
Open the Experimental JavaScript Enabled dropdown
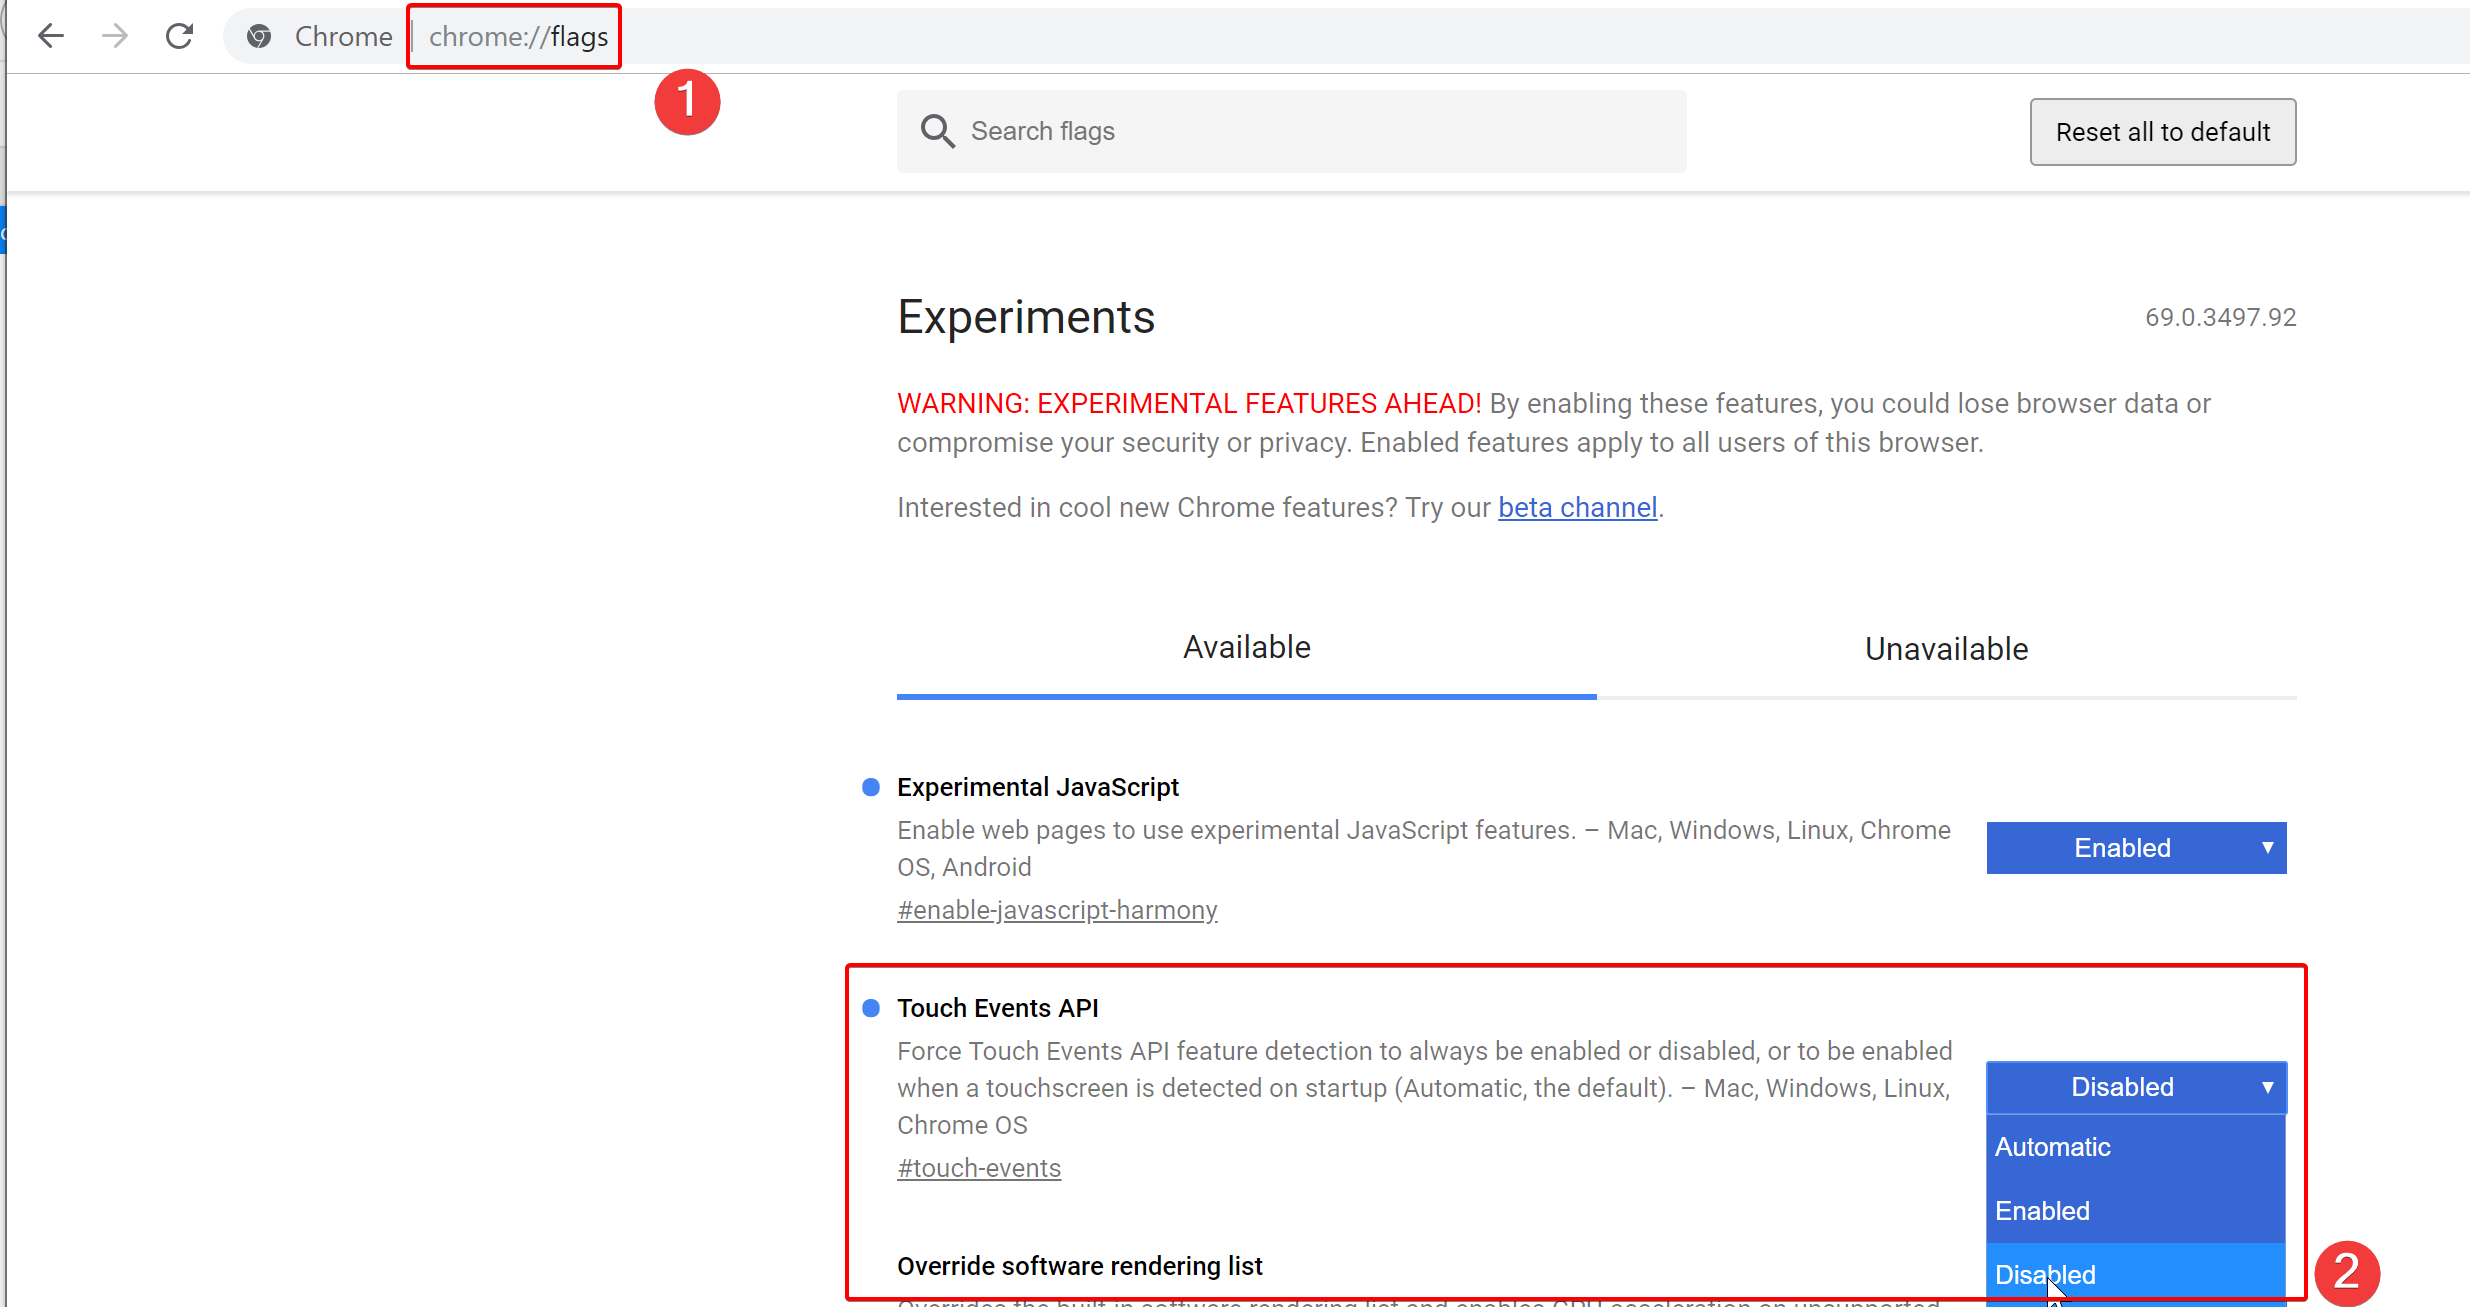[2121, 848]
